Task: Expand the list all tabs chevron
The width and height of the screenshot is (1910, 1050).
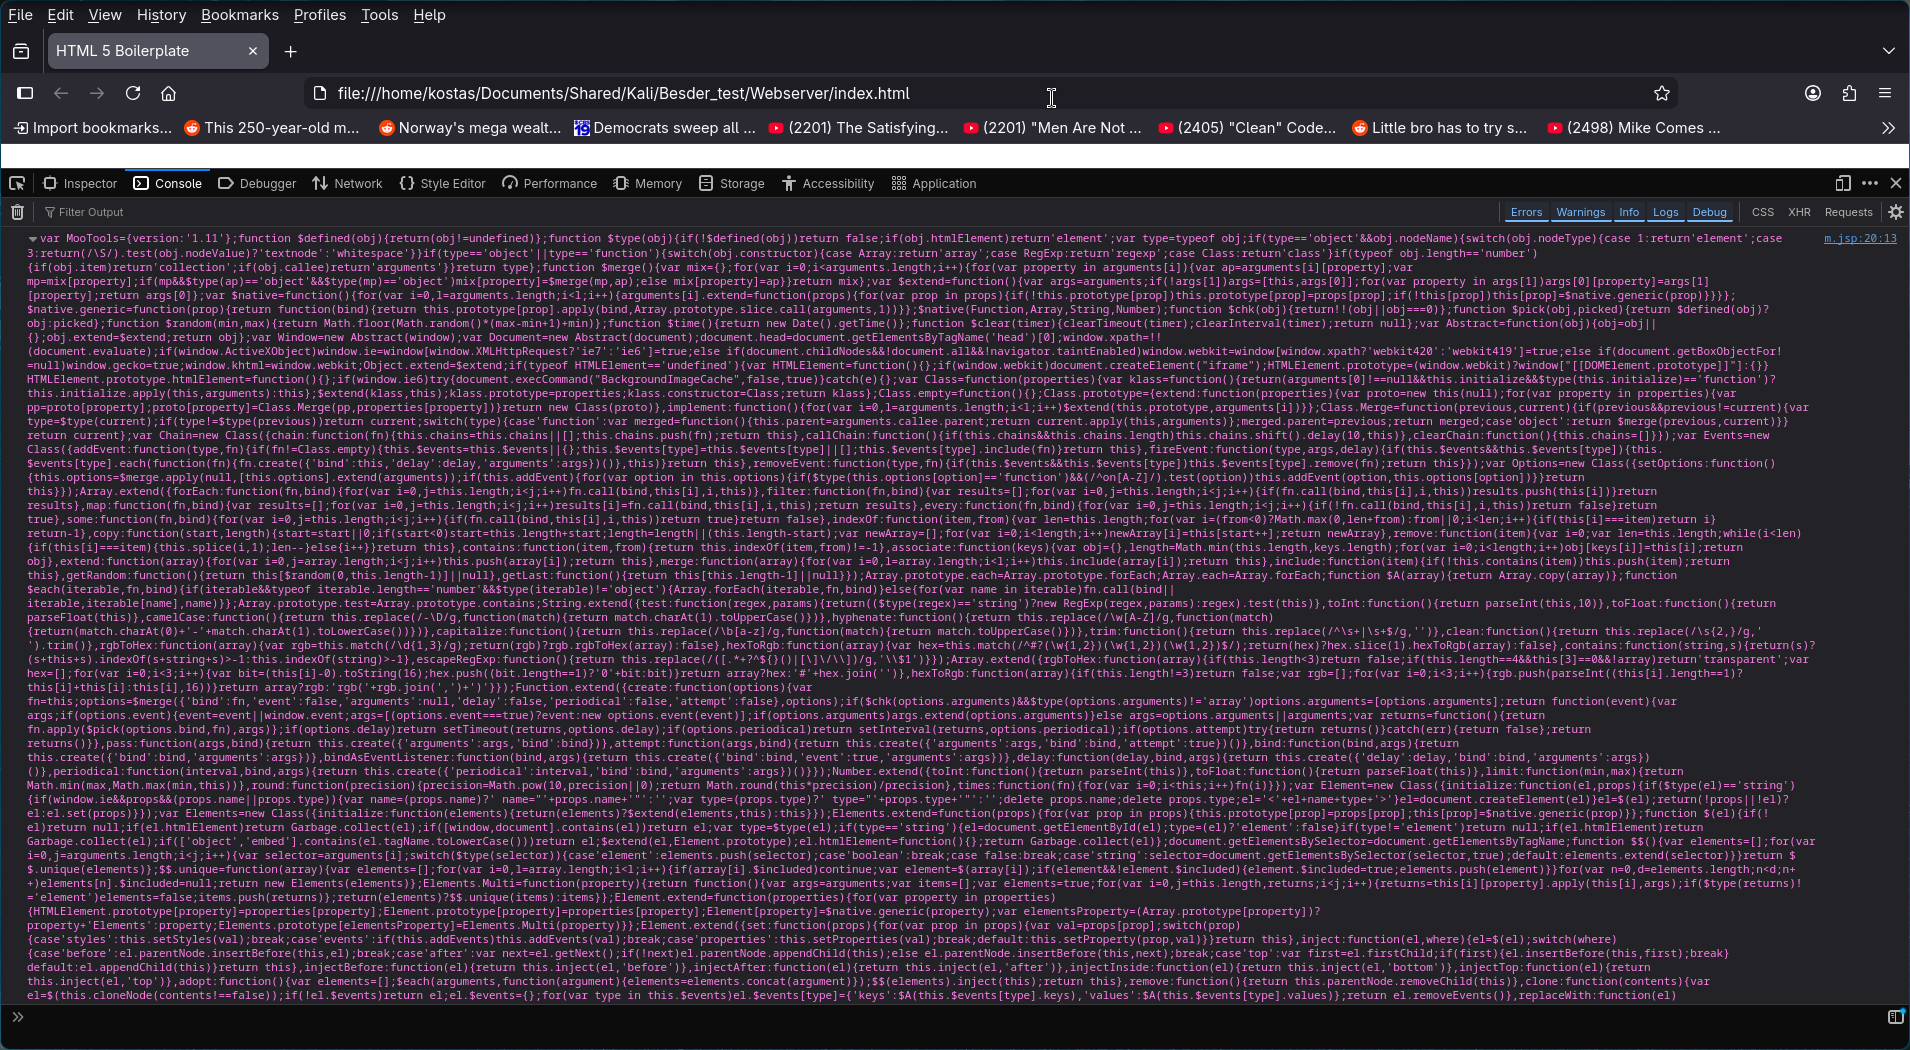Action: 1888,51
